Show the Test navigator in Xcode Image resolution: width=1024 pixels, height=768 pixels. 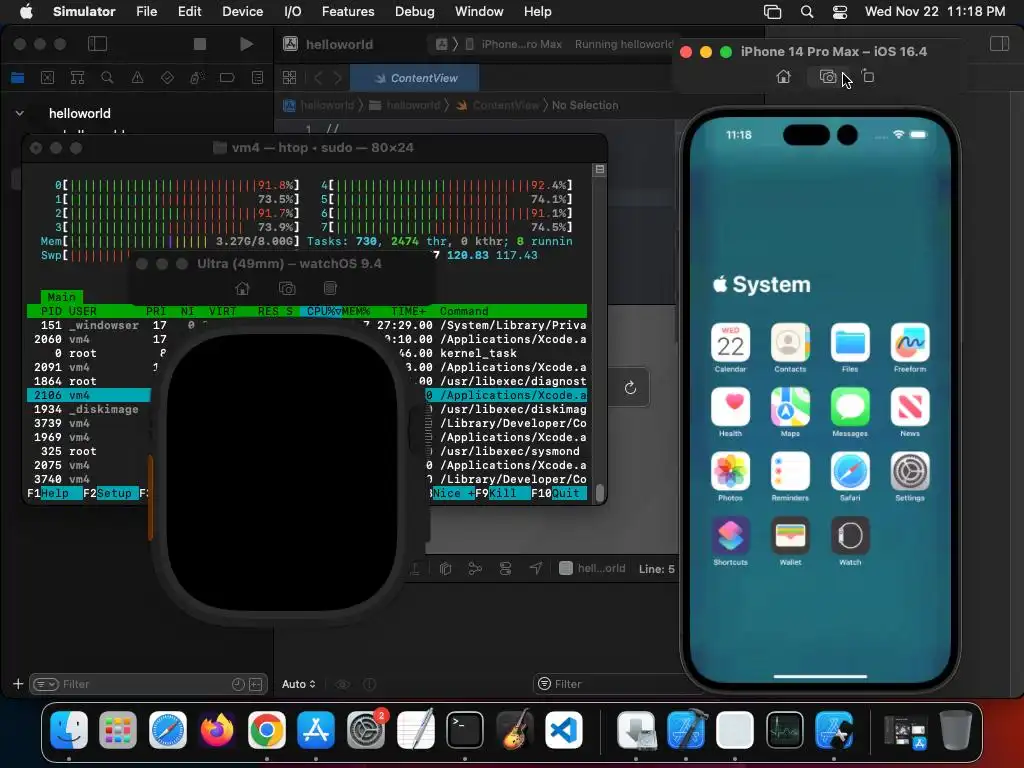click(167, 78)
